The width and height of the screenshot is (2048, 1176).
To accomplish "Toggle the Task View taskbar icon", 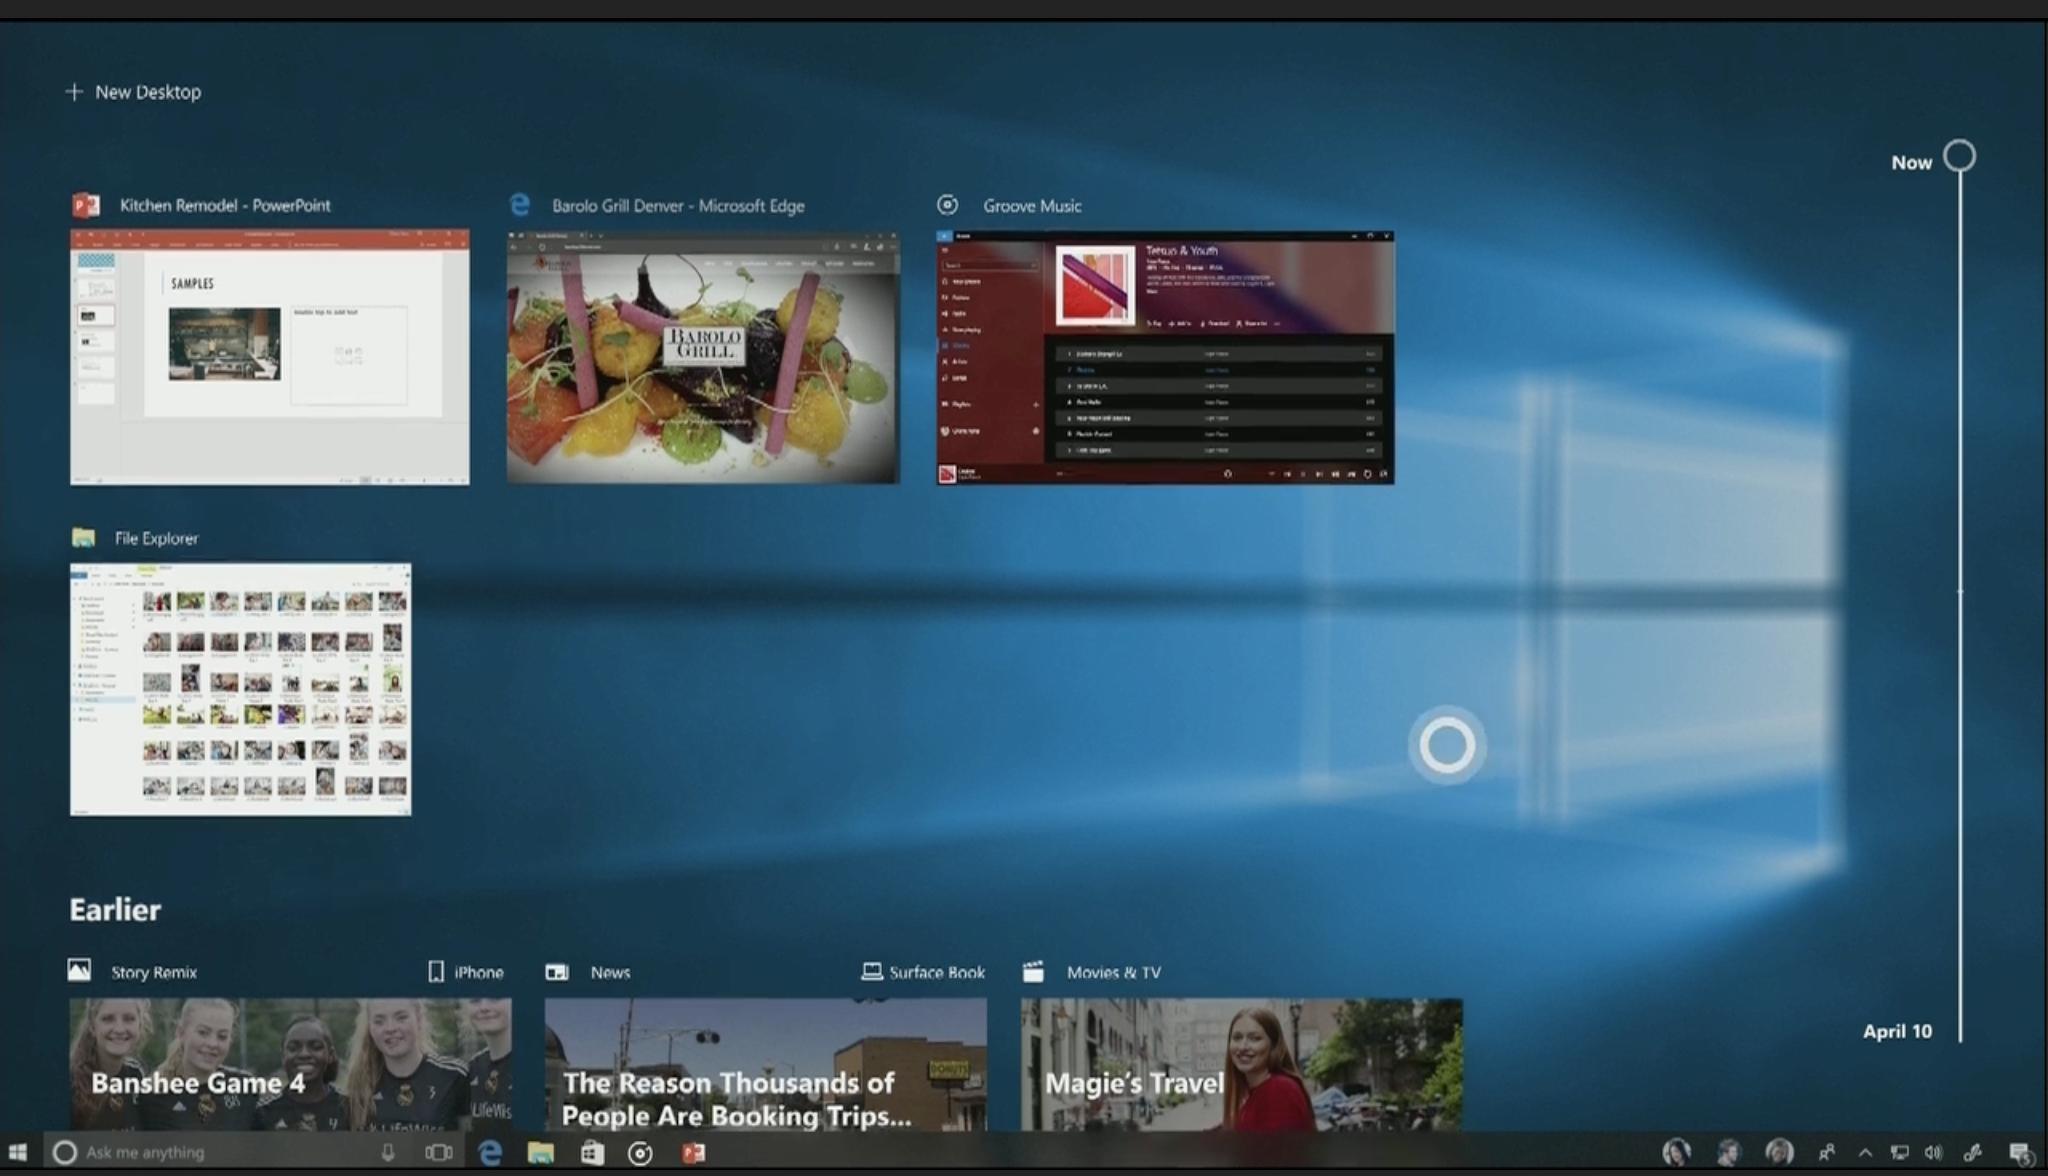I will pos(438,1153).
